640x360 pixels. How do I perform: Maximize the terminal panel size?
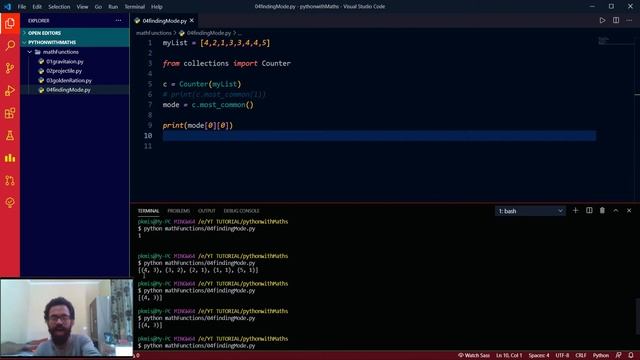[x=616, y=211]
